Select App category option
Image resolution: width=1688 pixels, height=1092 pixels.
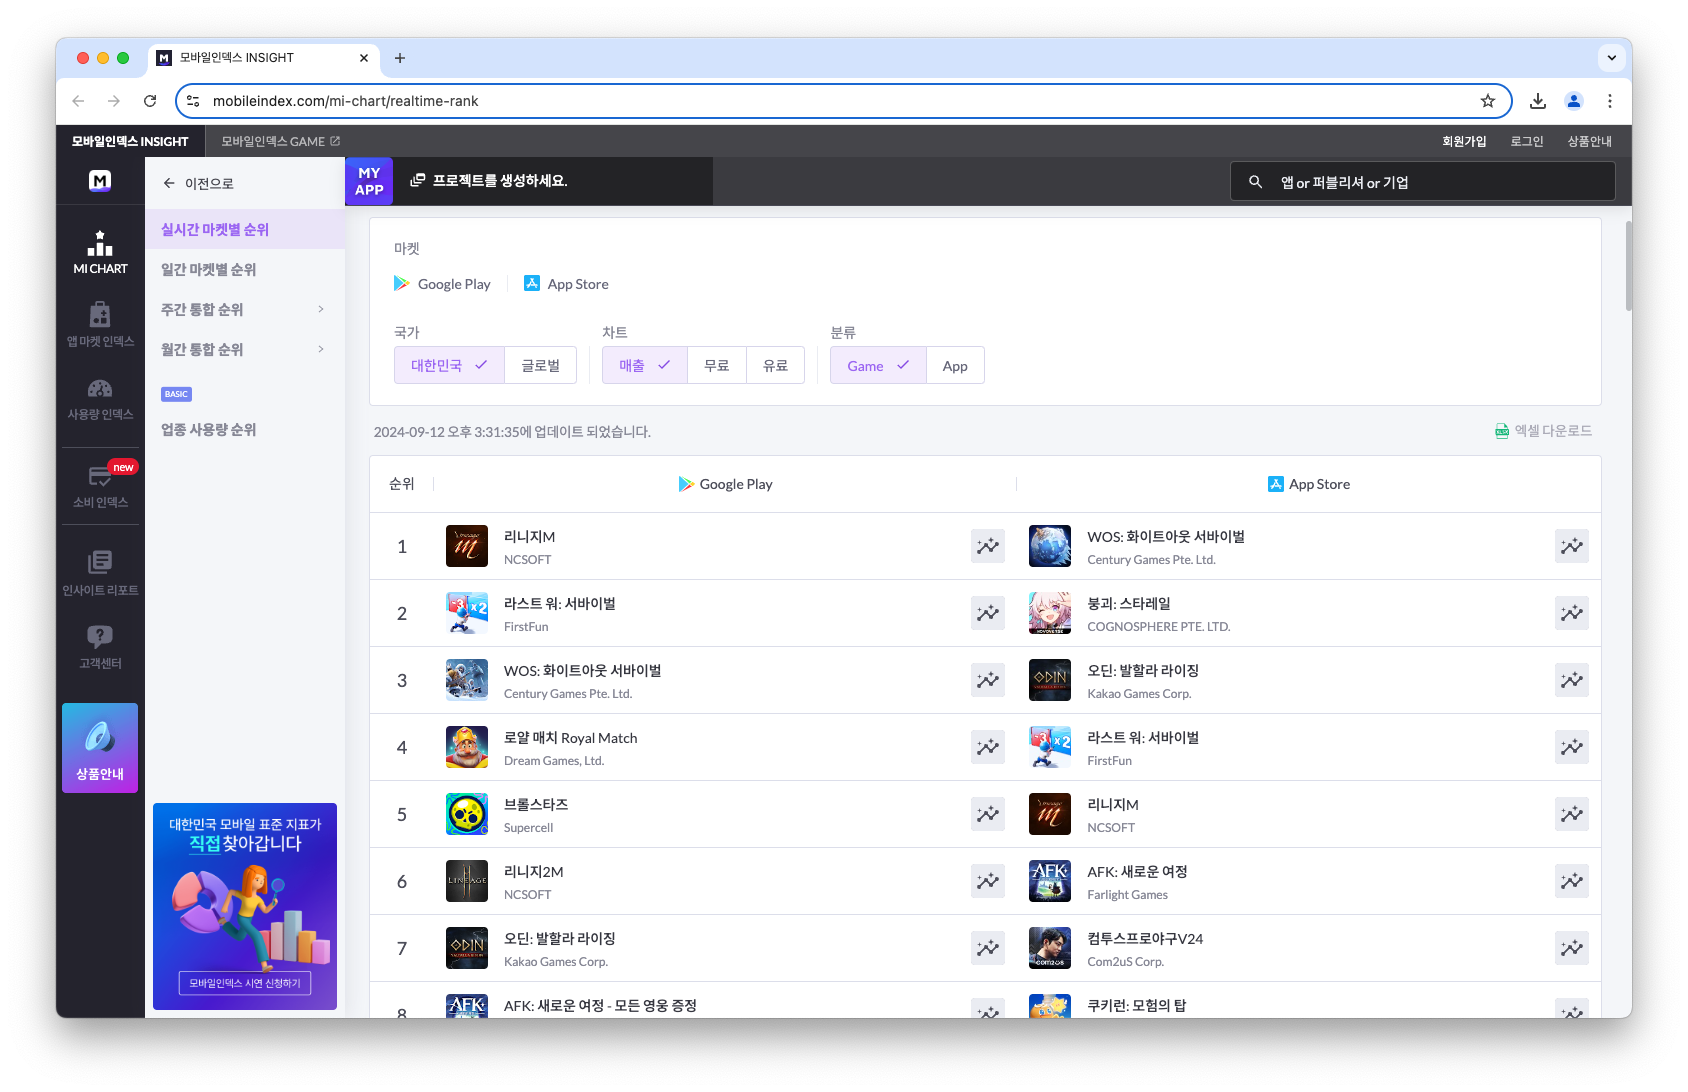[955, 366]
